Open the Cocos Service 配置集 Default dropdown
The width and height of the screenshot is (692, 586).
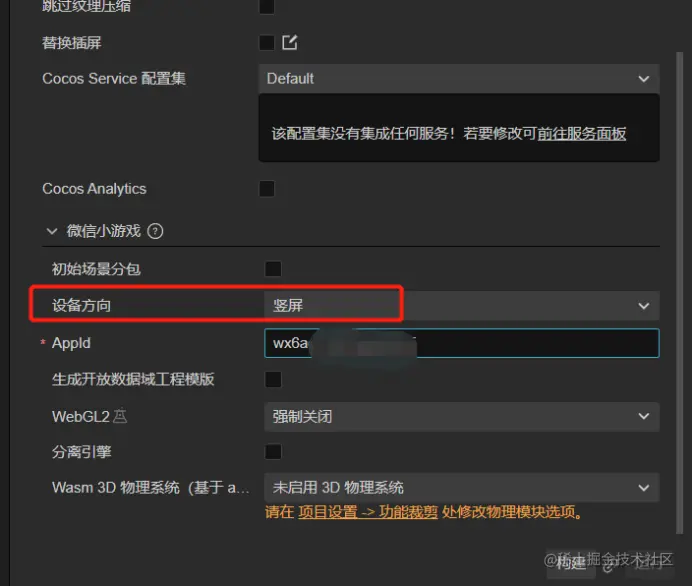tap(459, 79)
